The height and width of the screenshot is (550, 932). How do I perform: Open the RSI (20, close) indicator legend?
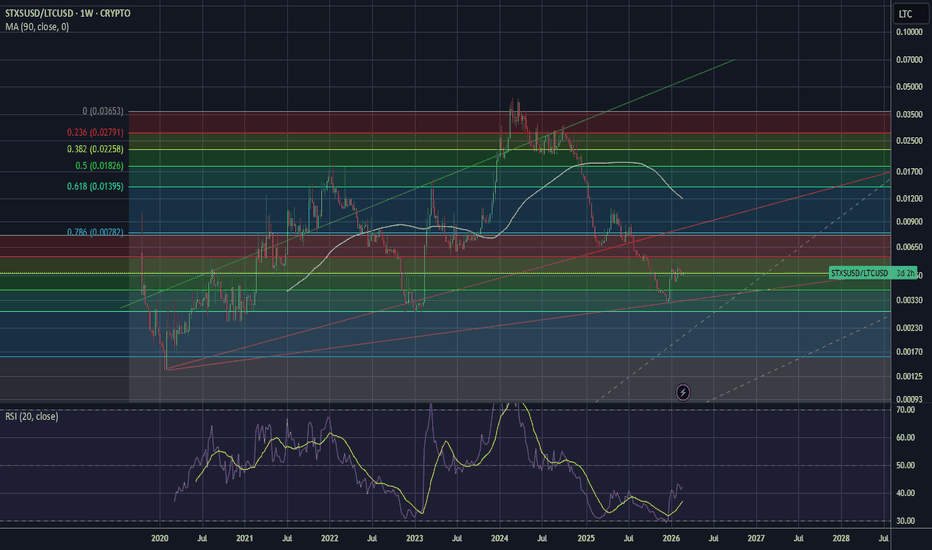[x=32, y=416]
